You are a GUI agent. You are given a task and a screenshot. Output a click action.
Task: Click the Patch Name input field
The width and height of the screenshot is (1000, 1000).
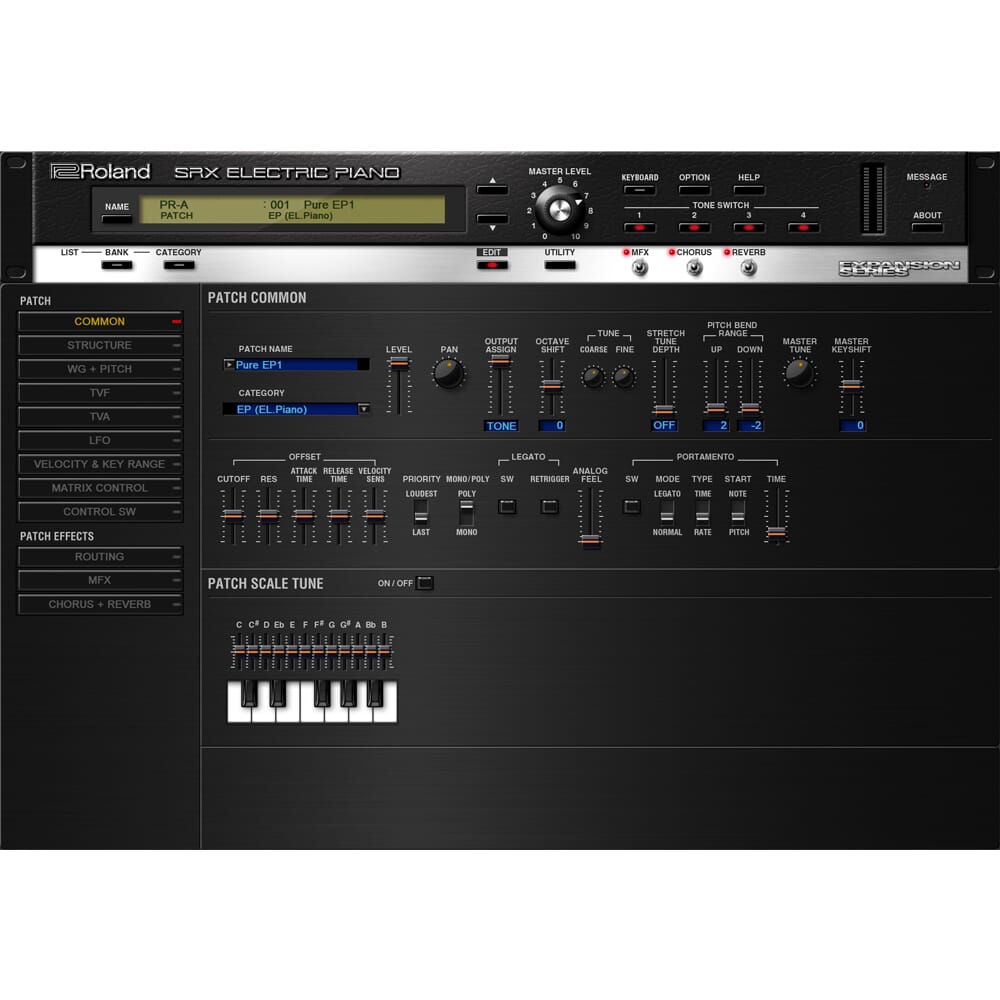(300, 365)
